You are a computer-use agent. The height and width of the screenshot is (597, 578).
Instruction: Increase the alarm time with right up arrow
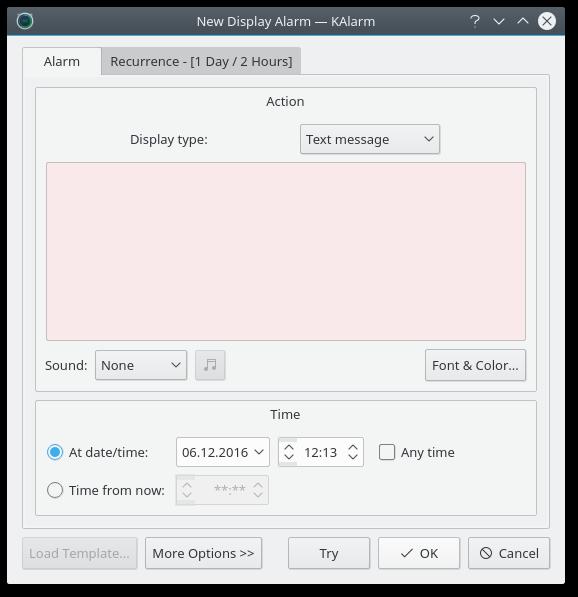(x=353, y=448)
